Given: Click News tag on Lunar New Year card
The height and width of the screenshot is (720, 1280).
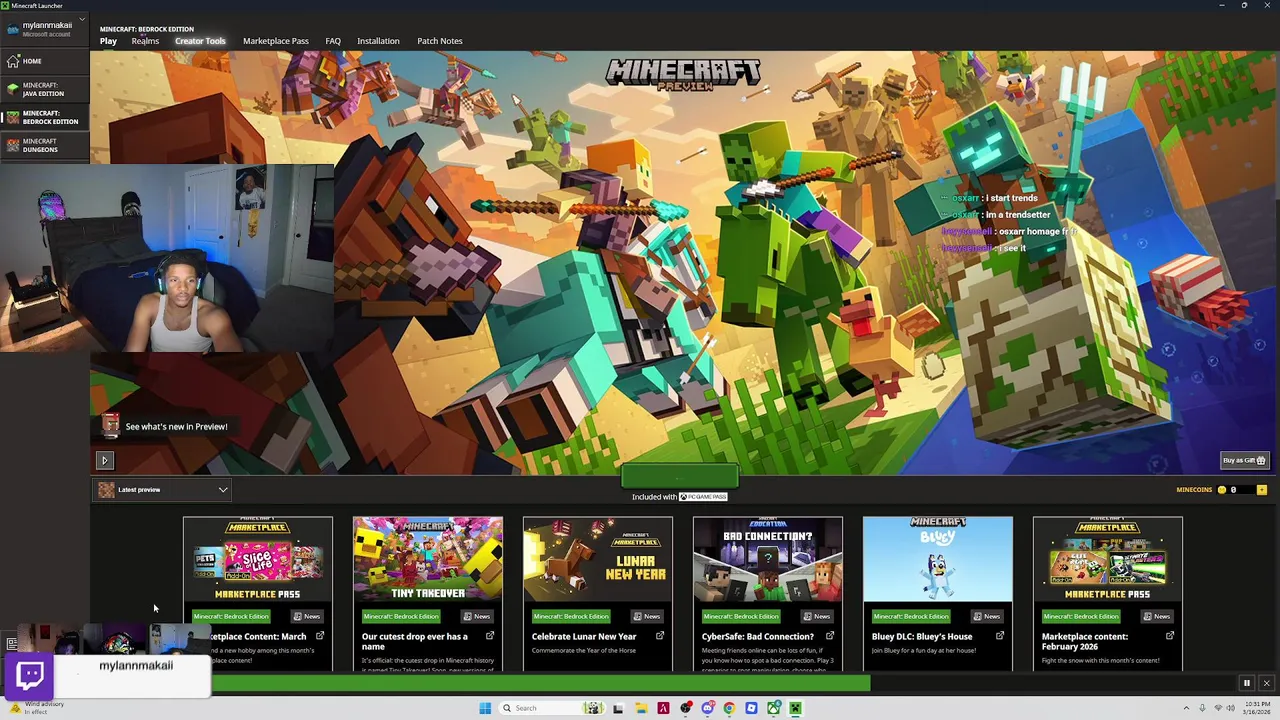Looking at the screenshot, I should (x=646, y=616).
